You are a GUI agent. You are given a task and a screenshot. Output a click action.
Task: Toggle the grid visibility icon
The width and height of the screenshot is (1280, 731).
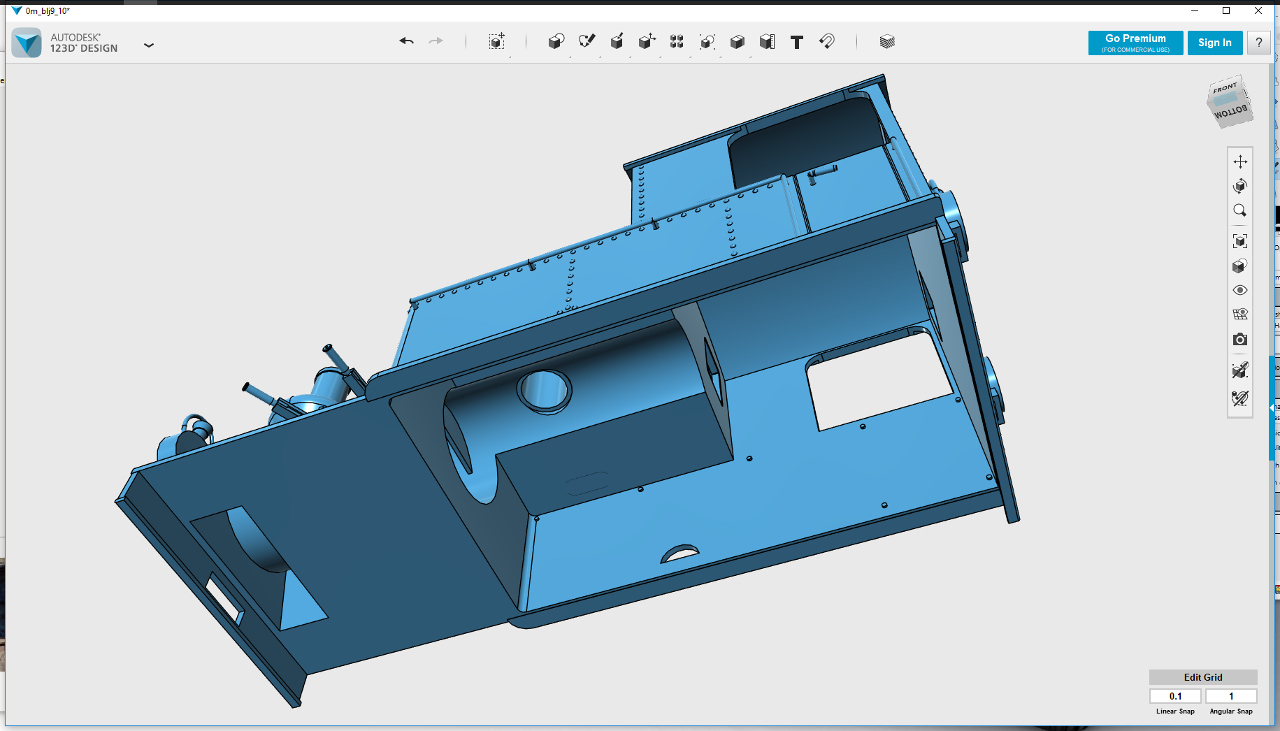point(1240,314)
